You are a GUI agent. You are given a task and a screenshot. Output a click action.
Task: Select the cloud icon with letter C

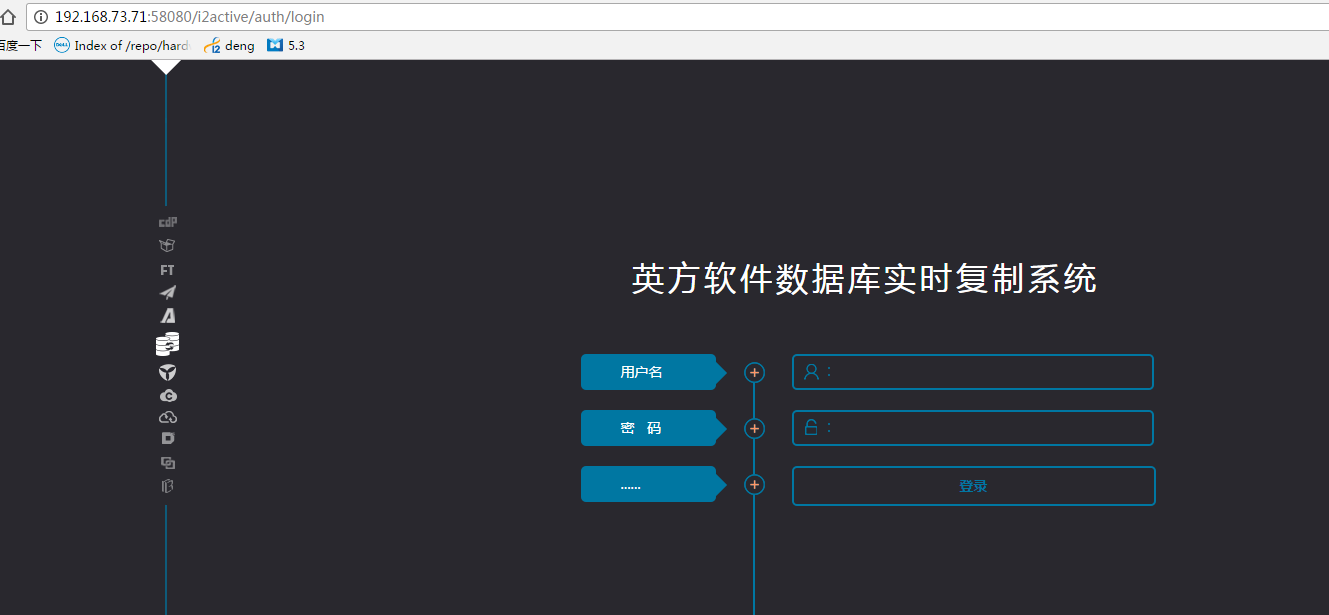(x=168, y=396)
